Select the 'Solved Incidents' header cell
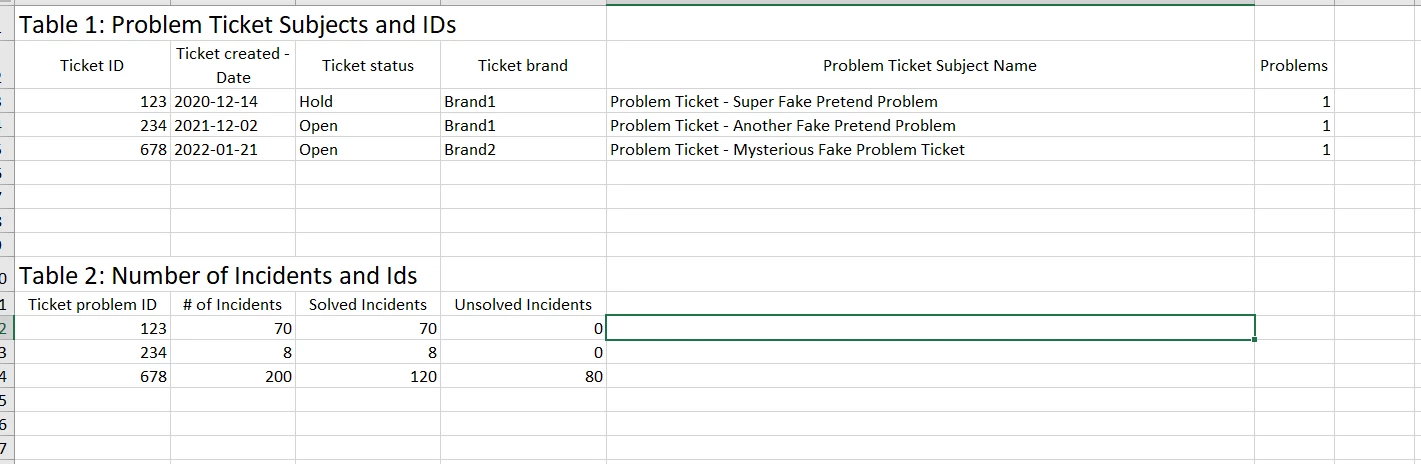Viewport: 1421px width, 464px height. click(368, 305)
